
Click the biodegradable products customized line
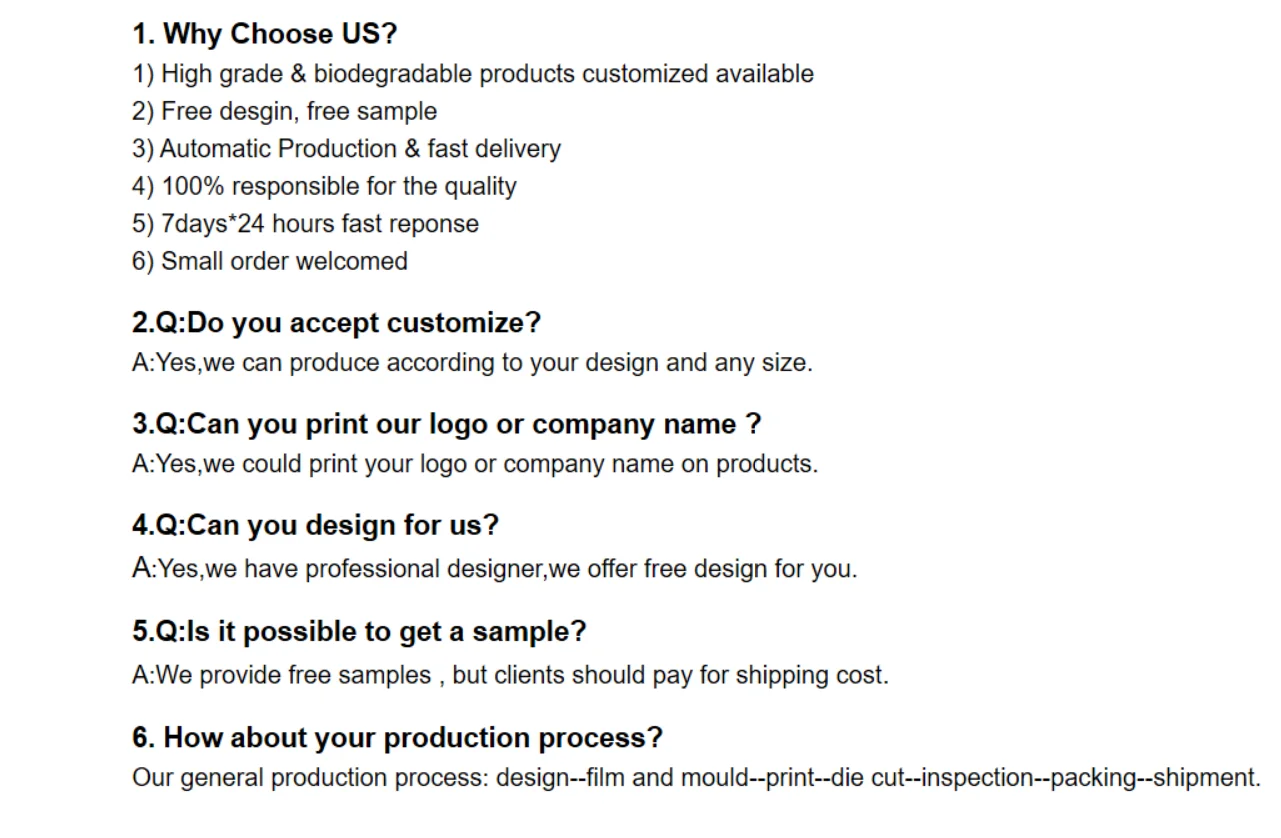[x=472, y=74]
